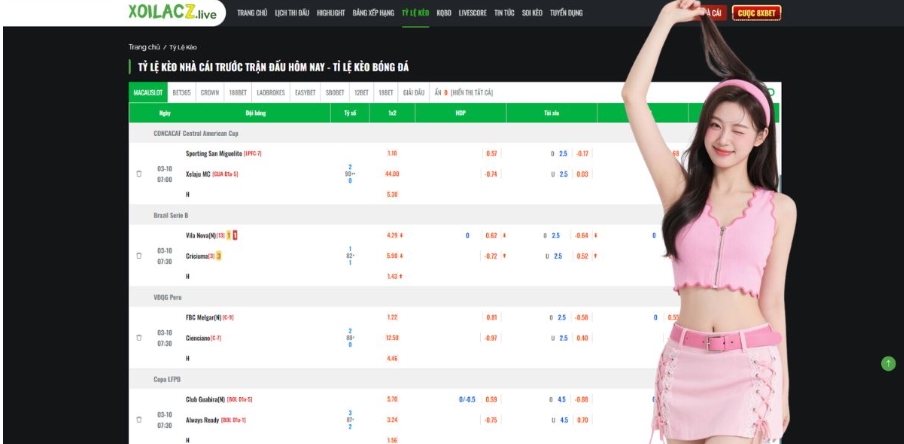Image resolution: width=904 pixels, height=444 pixels.
Task: Click trash icon for Vila Nova match
Action: click(139, 255)
